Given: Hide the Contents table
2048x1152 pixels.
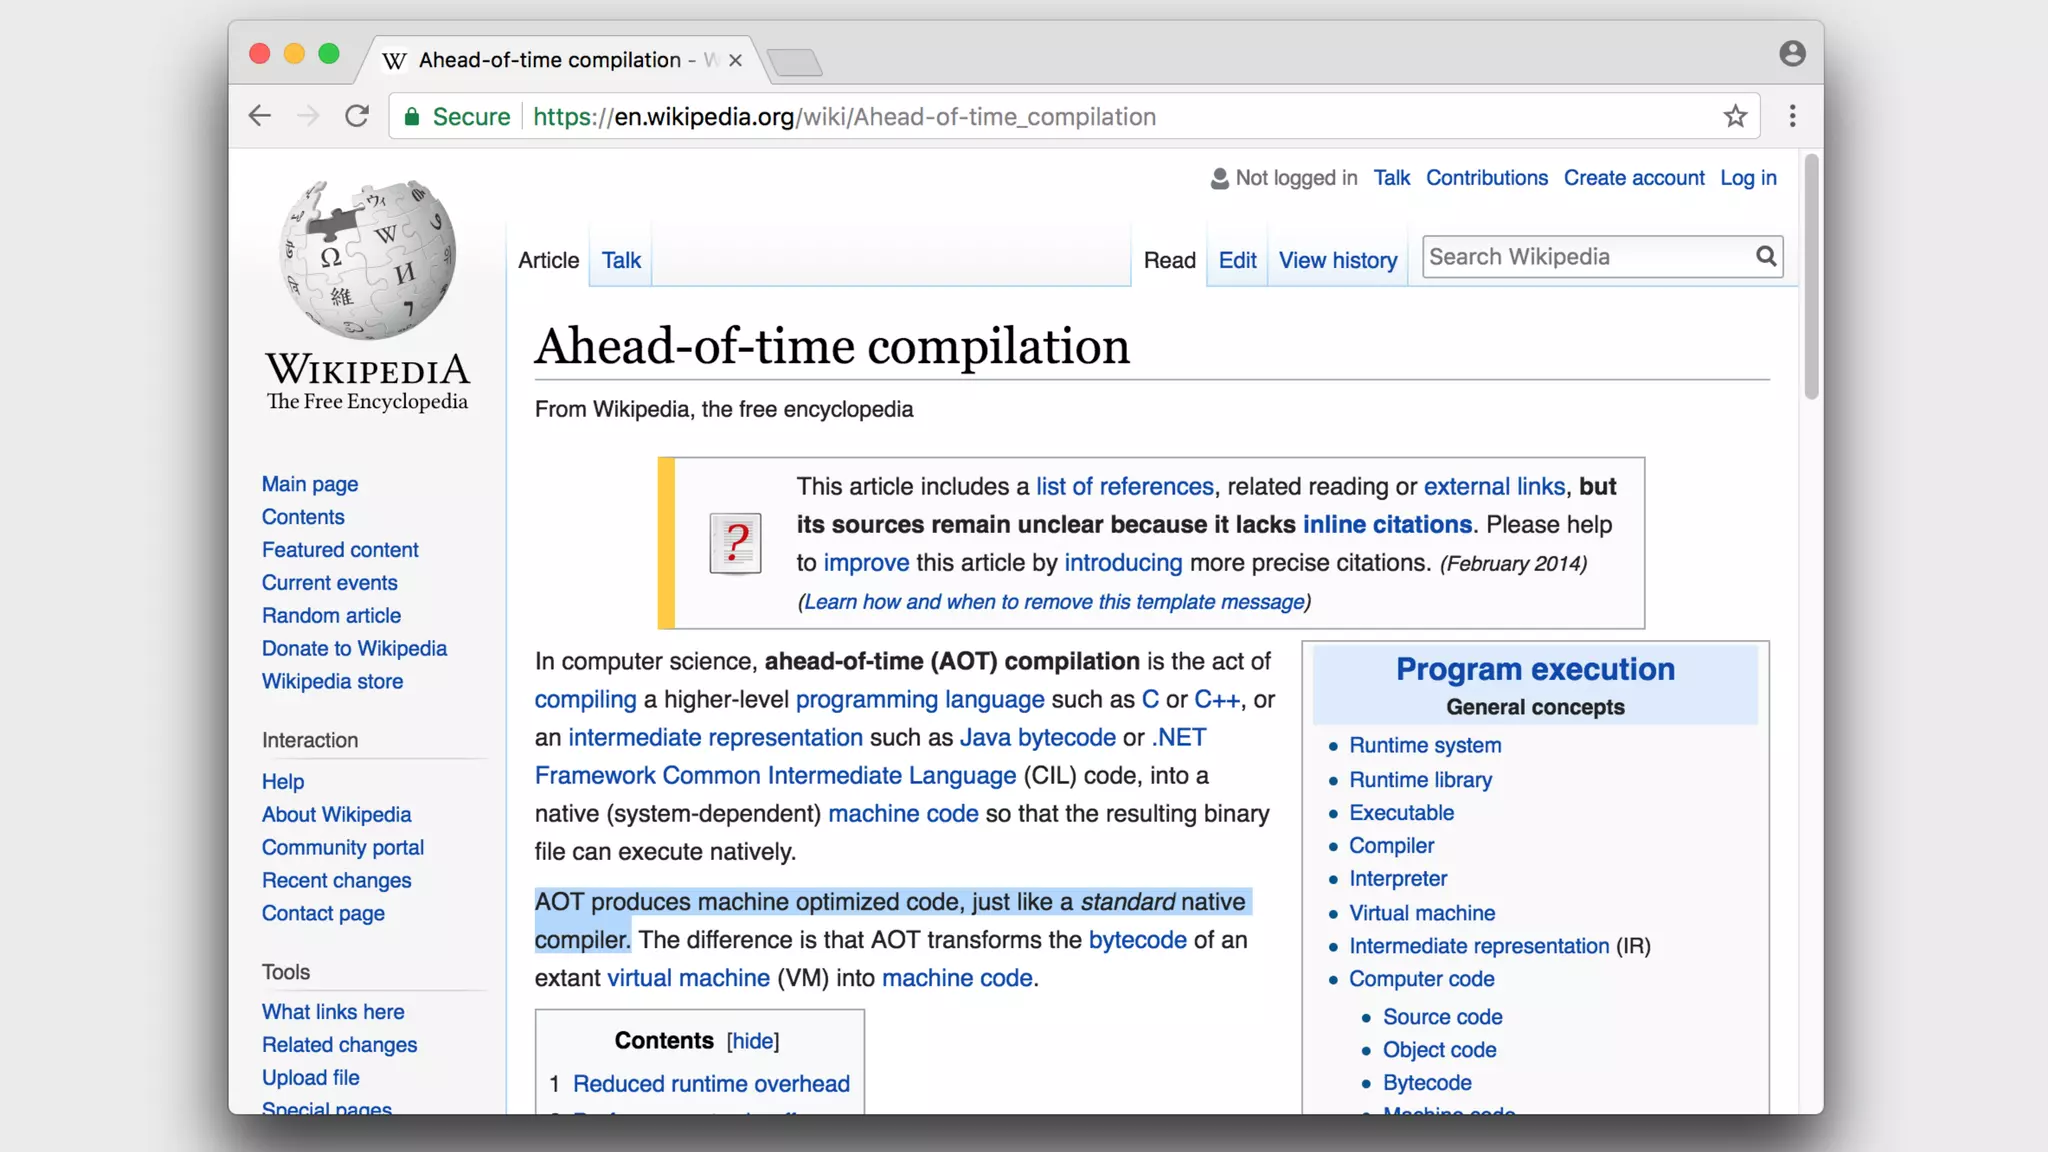Looking at the screenshot, I should point(753,1041).
